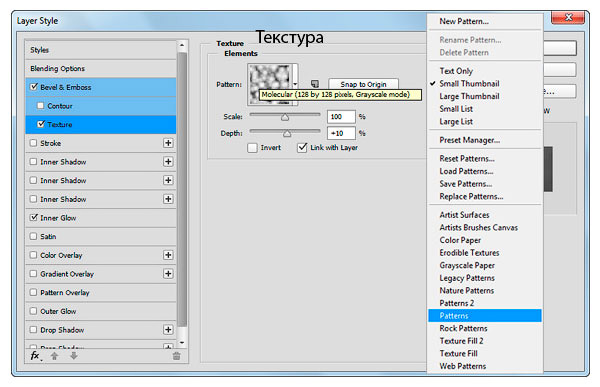600x387 pixels.
Task: Load the Legacy Patterns set
Action: (467, 278)
